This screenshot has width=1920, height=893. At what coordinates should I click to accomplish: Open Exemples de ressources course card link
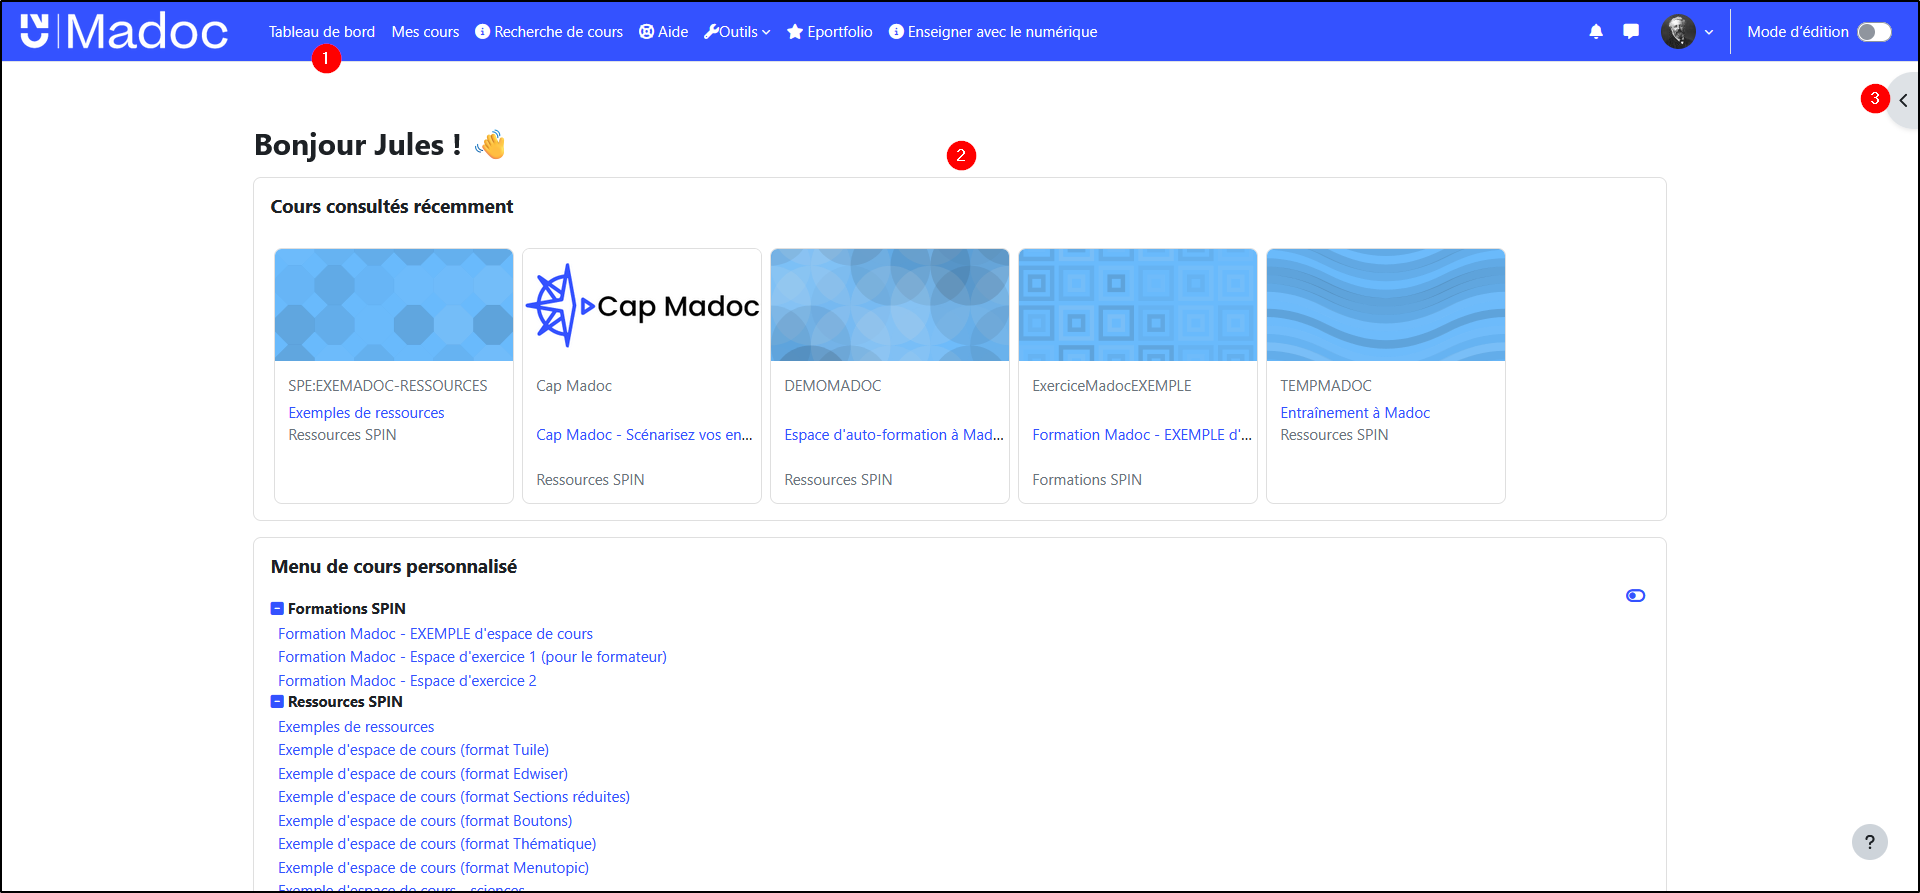point(366,413)
